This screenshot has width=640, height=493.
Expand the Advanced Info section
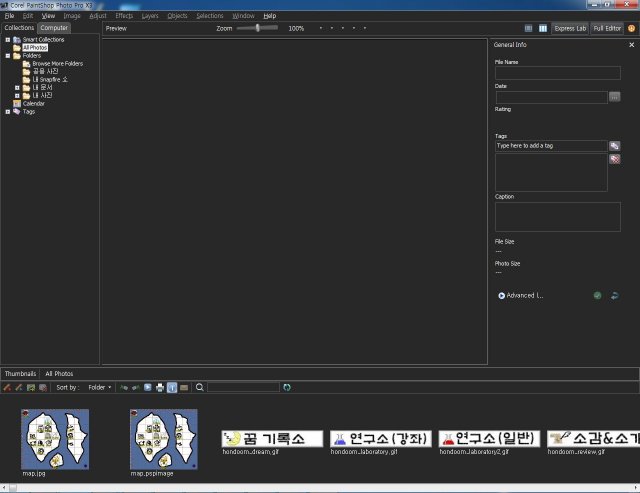click(521, 295)
